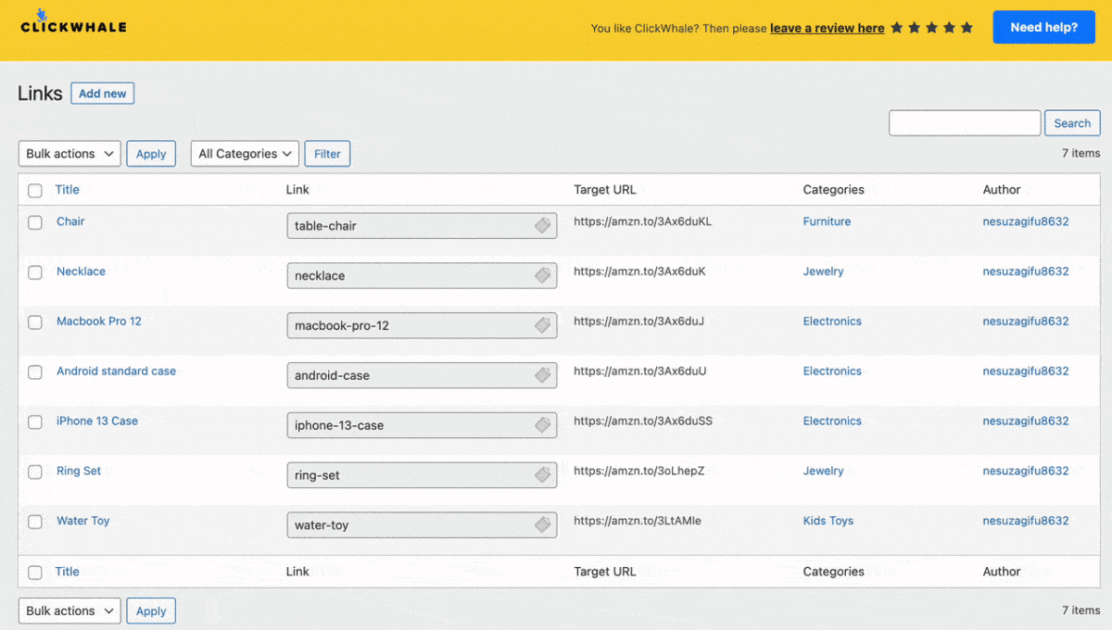Image resolution: width=1112 pixels, height=630 pixels.
Task: Click the Search button
Action: pos(1072,123)
